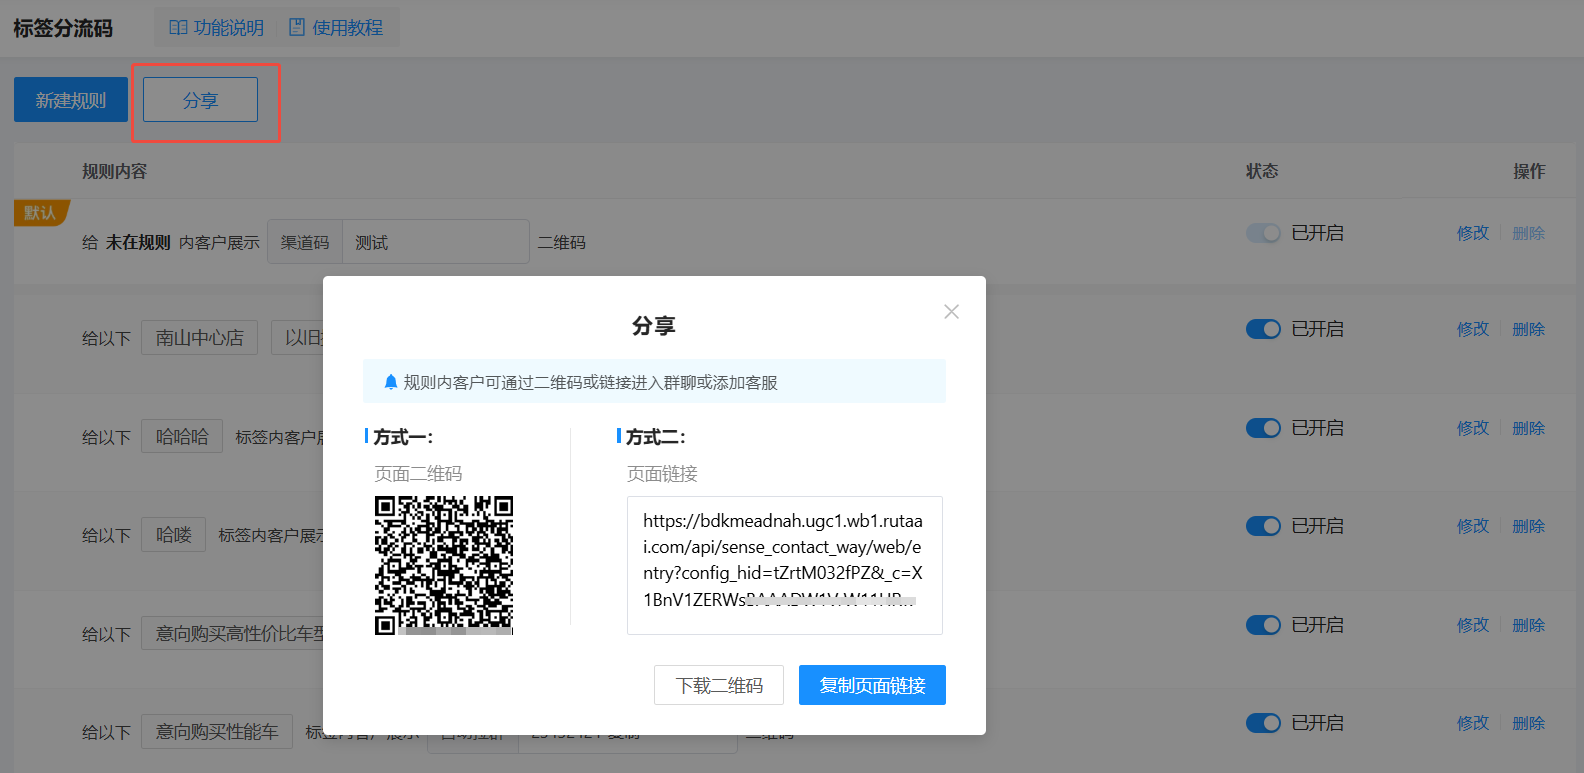This screenshot has width=1584, height=773.
Task: Click 删除 for the 哈喽 rule
Action: point(1529,526)
